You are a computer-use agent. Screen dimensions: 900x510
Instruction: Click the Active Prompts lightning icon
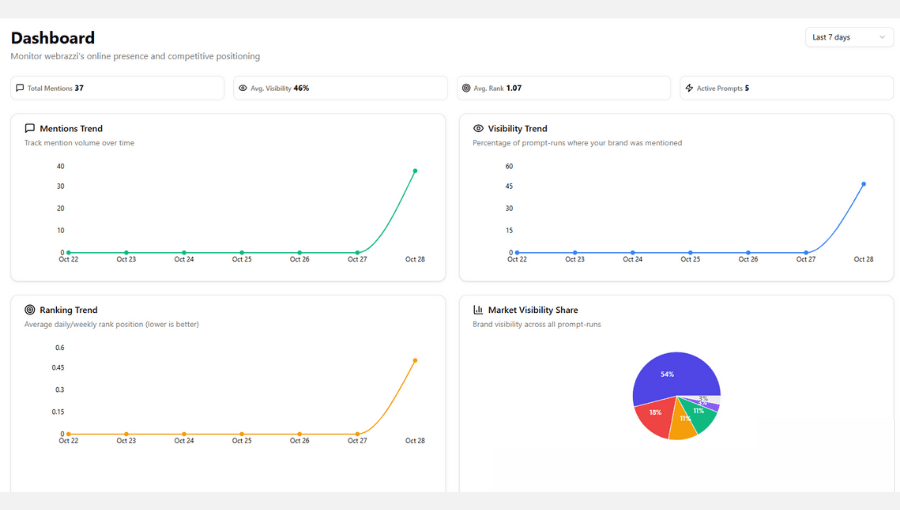tap(689, 88)
